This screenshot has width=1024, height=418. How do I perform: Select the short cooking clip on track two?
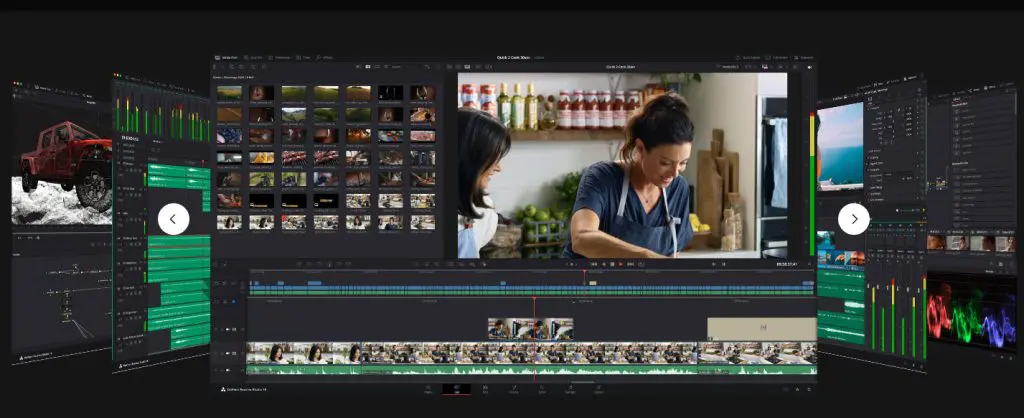531,329
